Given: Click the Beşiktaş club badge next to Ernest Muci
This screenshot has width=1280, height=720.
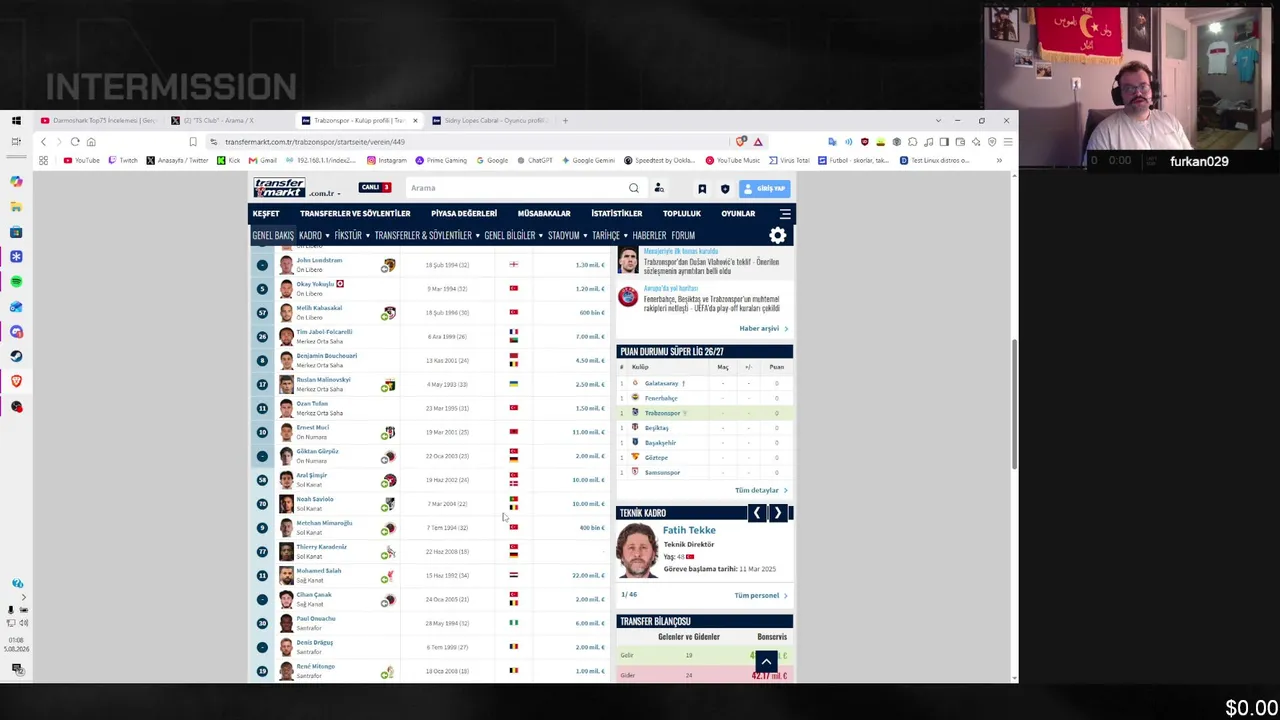Looking at the screenshot, I should [389, 432].
